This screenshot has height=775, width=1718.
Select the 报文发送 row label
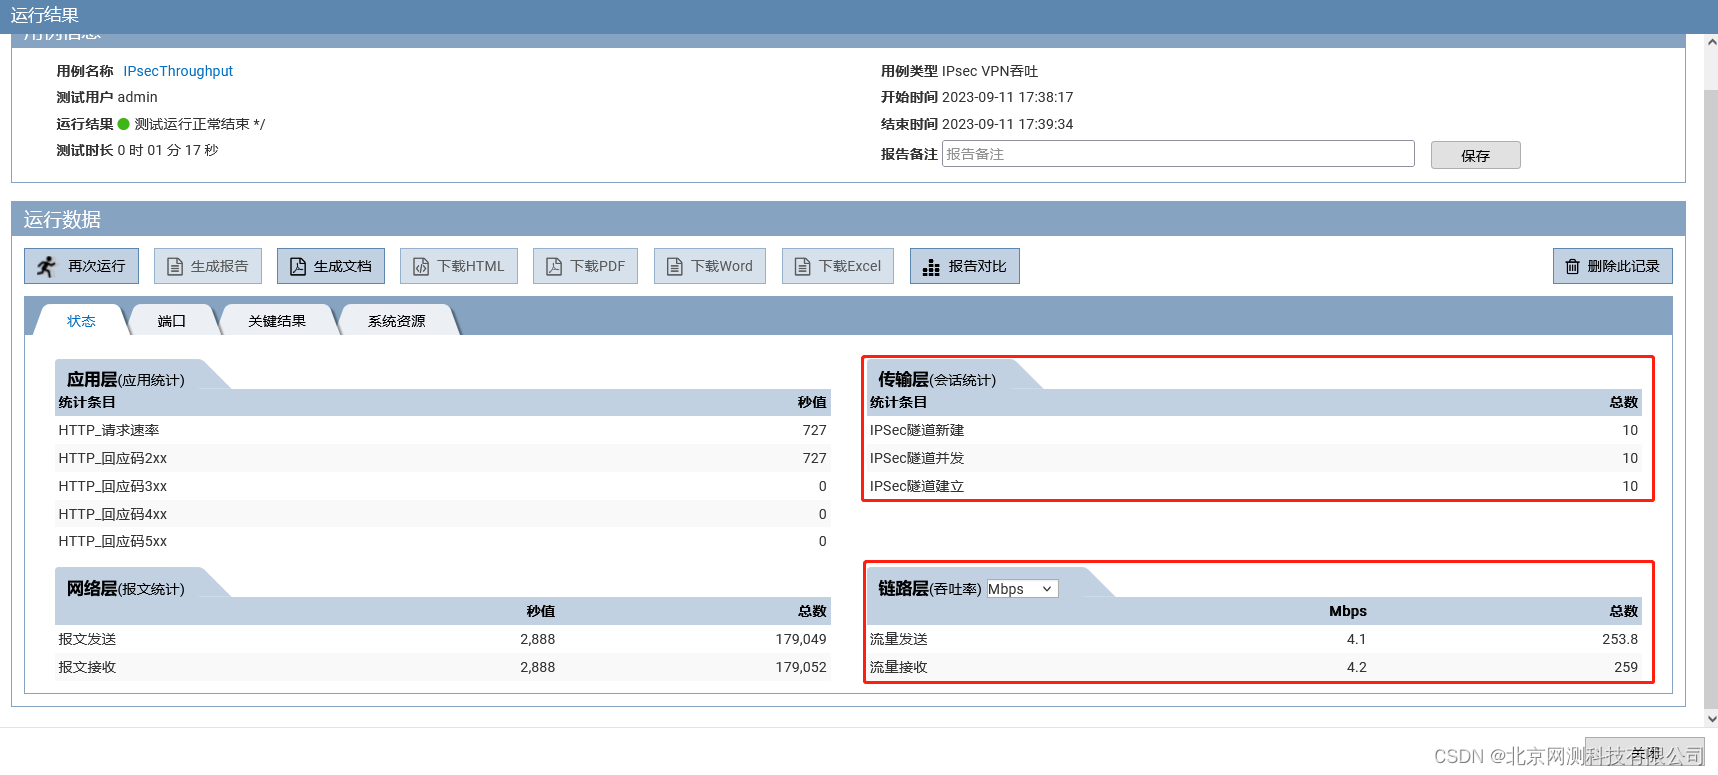point(87,639)
